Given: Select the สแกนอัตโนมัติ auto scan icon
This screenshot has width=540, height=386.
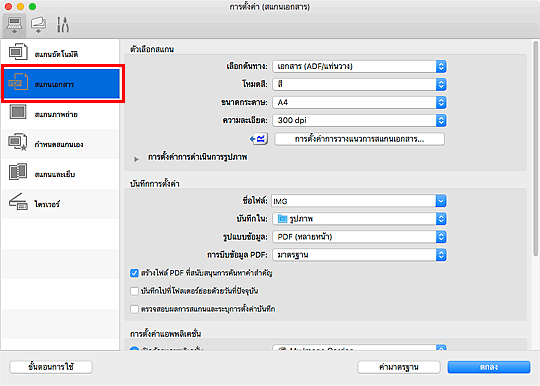Looking at the screenshot, I should pyautogui.click(x=18, y=52).
